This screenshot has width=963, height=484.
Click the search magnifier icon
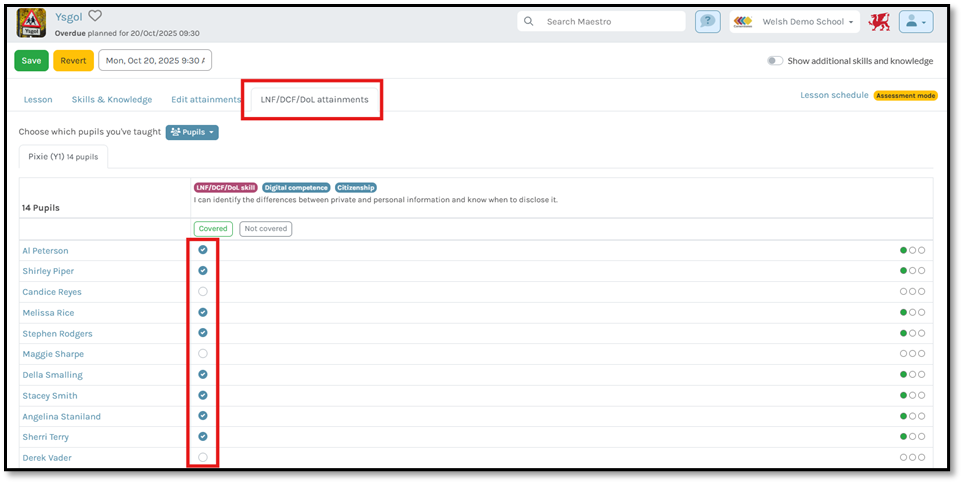point(529,22)
